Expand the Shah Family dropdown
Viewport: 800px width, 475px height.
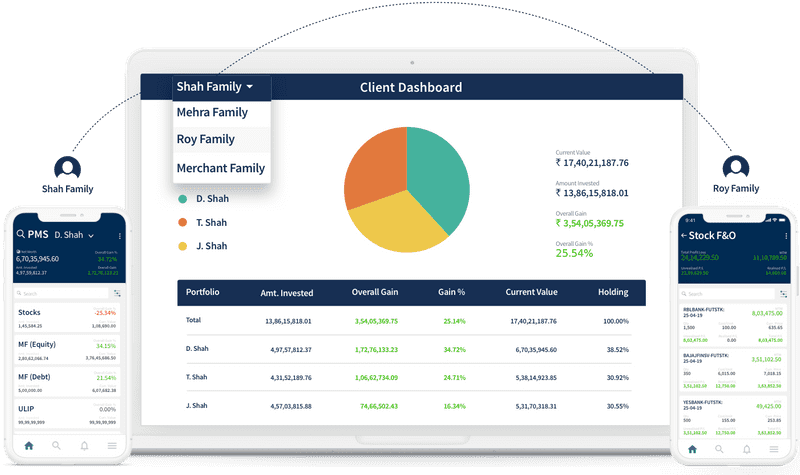[x=214, y=87]
